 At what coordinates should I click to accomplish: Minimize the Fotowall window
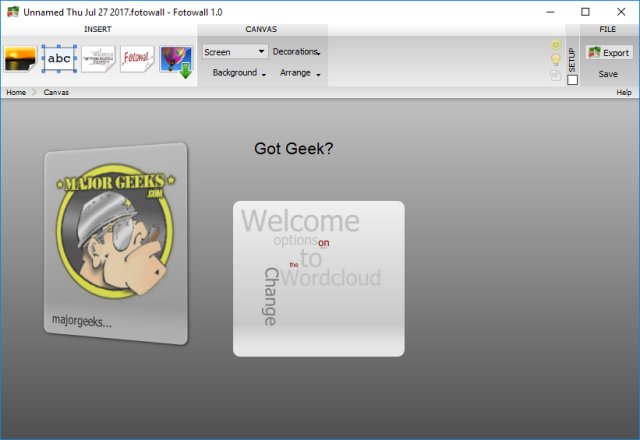click(550, 12)
